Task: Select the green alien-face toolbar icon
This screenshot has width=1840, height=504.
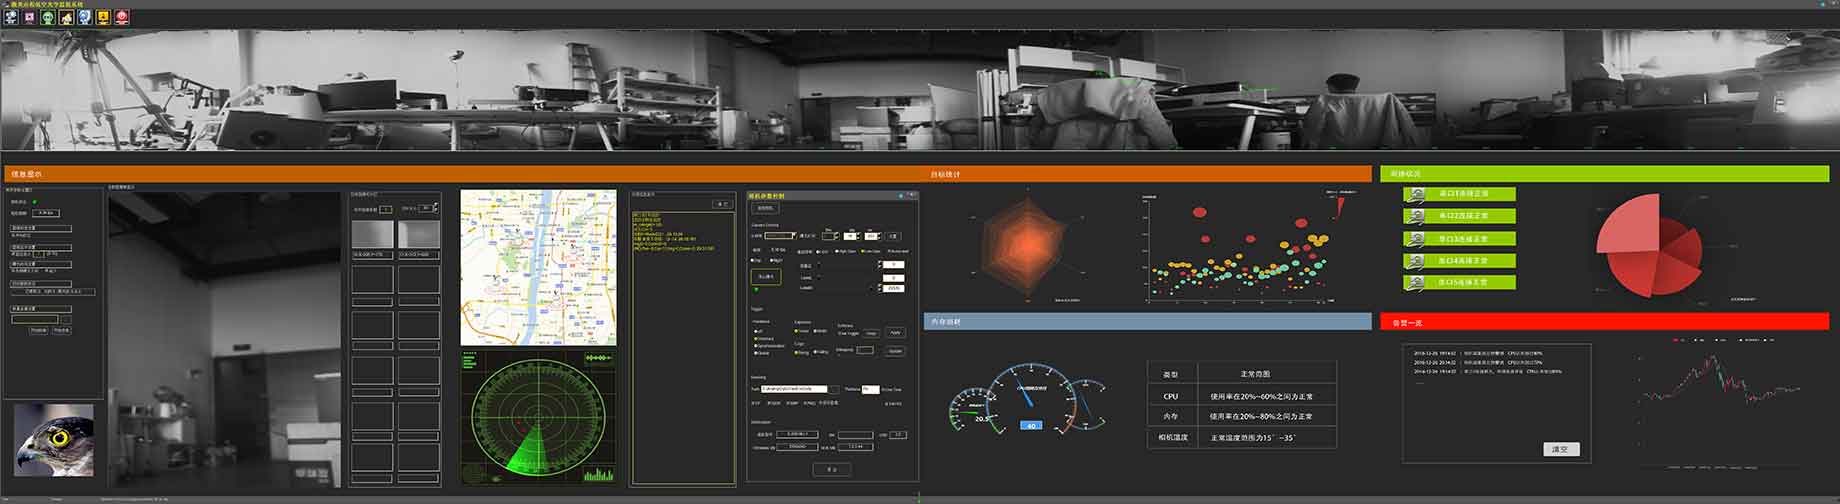Action: click(x=48, y=17)
